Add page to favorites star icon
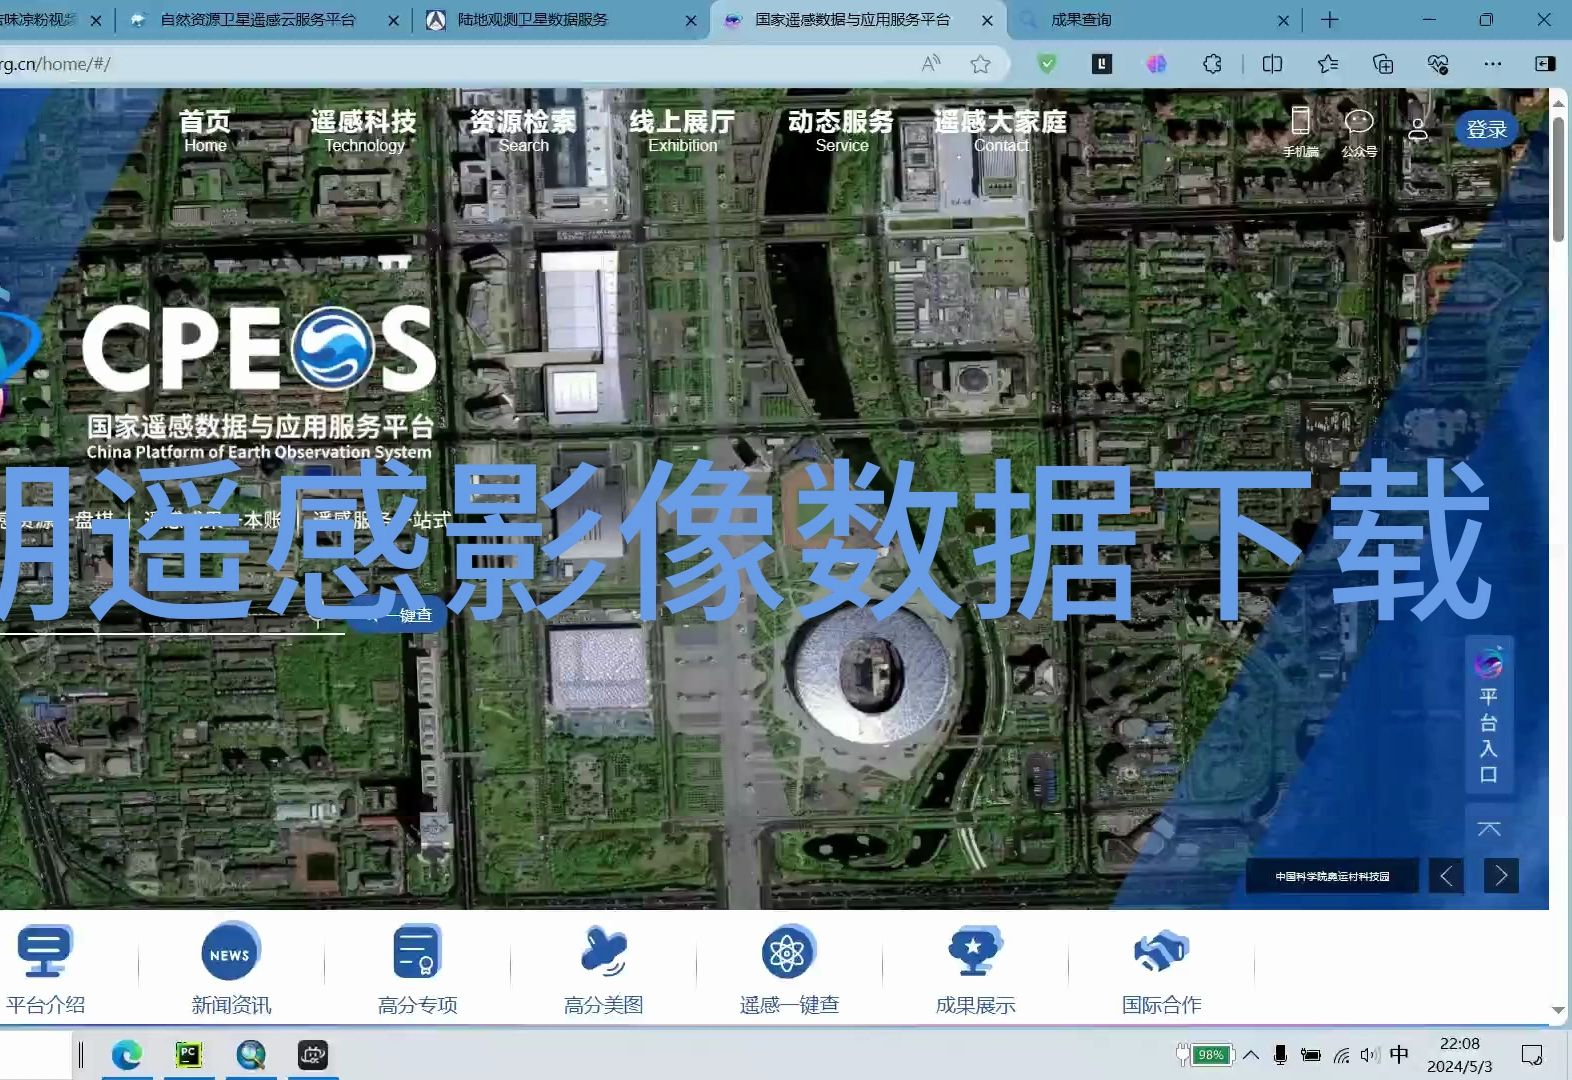The height and width of the screenshot is (1080, 1572). pyautogui.click(x=980, y=64)
